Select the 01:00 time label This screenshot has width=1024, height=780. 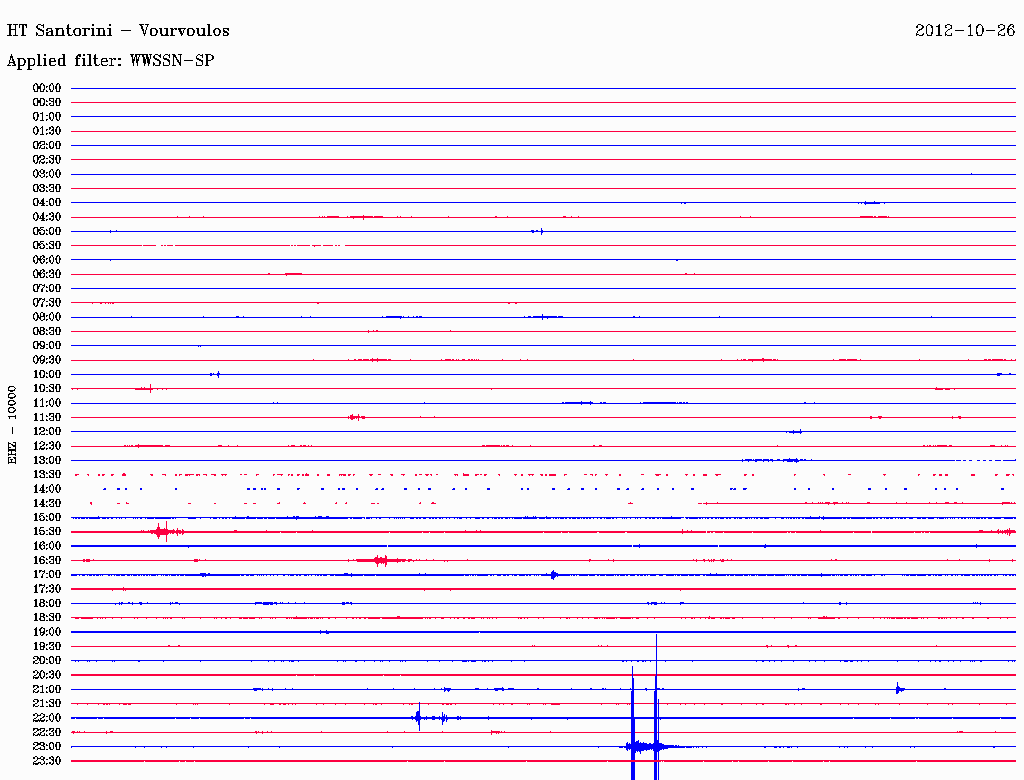click(x=47, y=117)
